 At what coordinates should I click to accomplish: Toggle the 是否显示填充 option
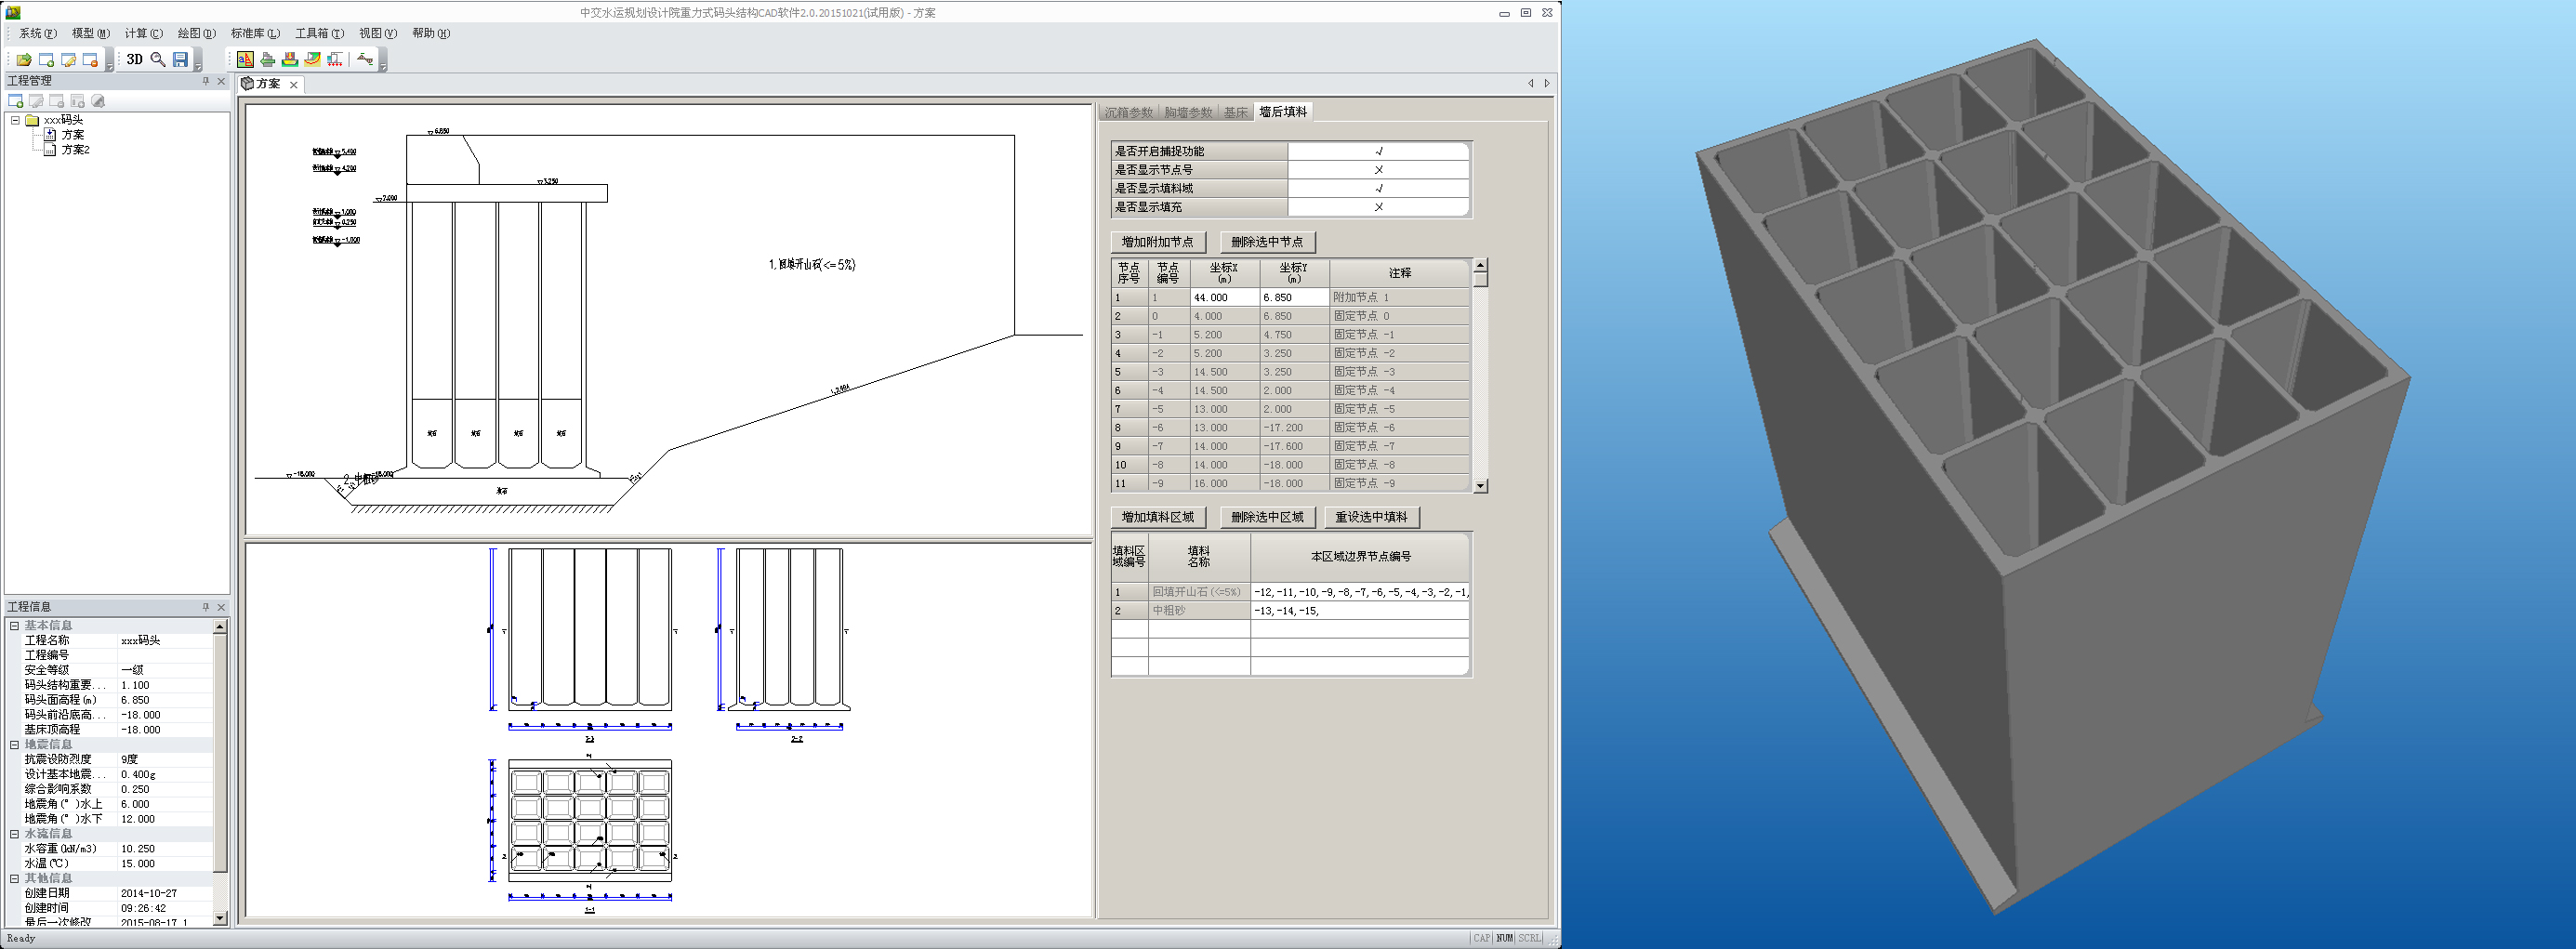tap(1378, 207)
